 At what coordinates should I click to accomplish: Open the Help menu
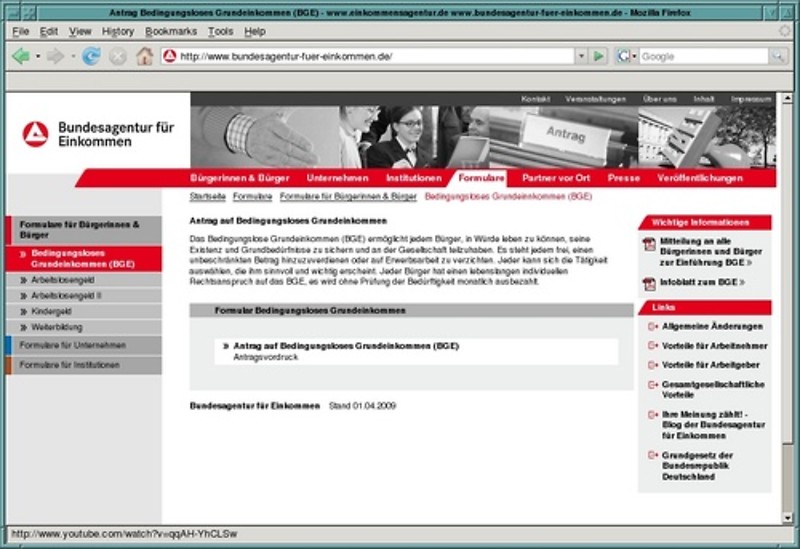click(255, 32)
